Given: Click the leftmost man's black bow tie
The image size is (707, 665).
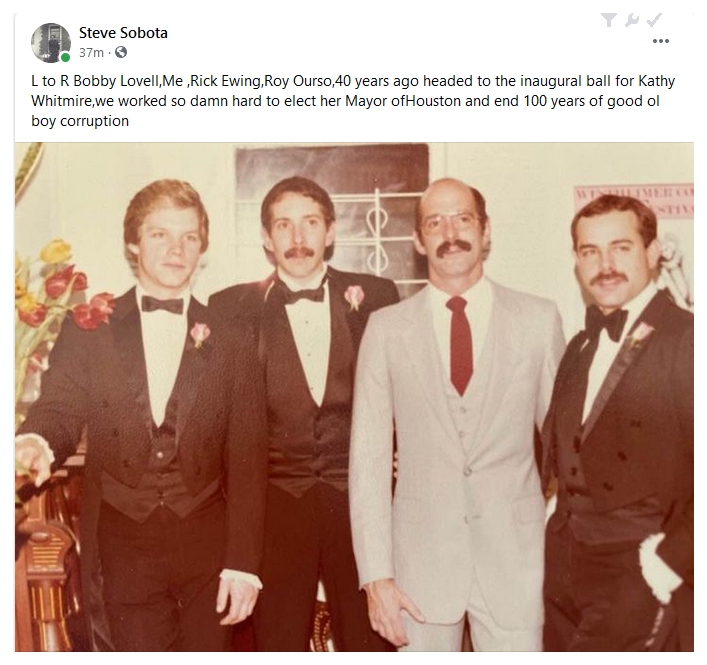Looking at the screenshot, I should pyautogui.click(x=162, y=305).
